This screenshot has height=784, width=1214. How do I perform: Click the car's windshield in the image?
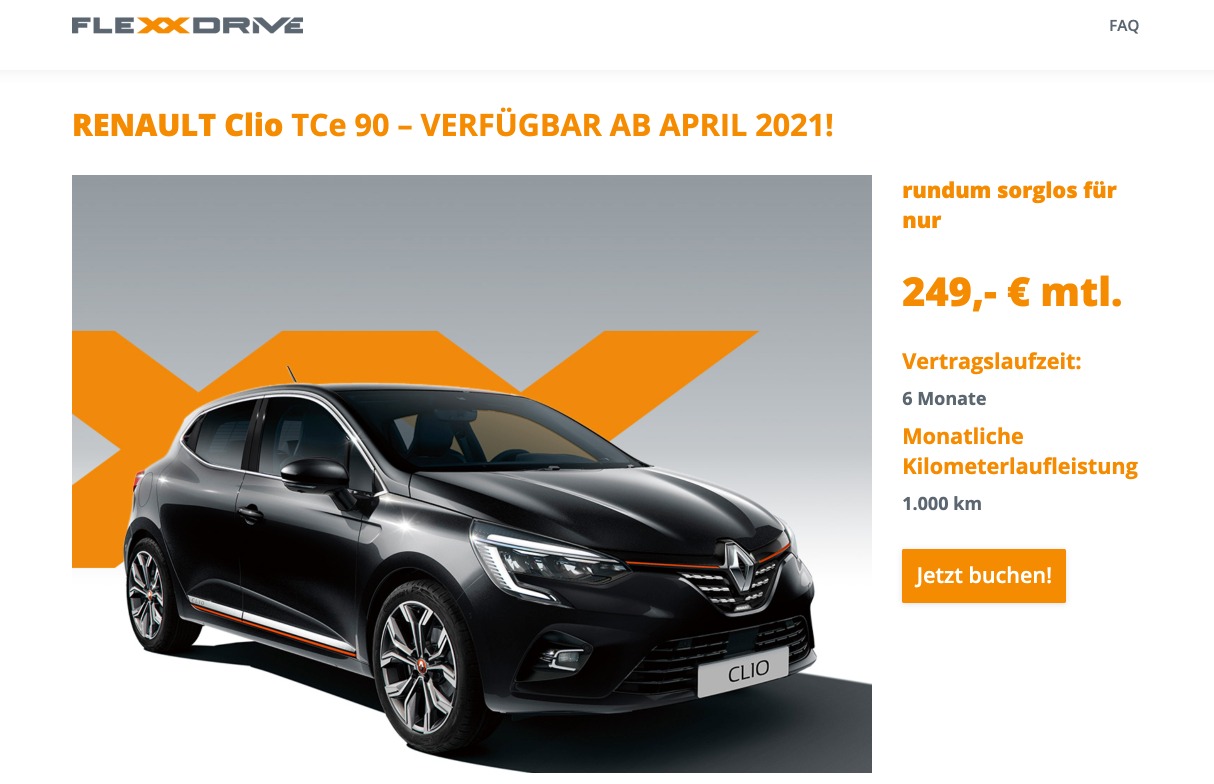point(500,430)
